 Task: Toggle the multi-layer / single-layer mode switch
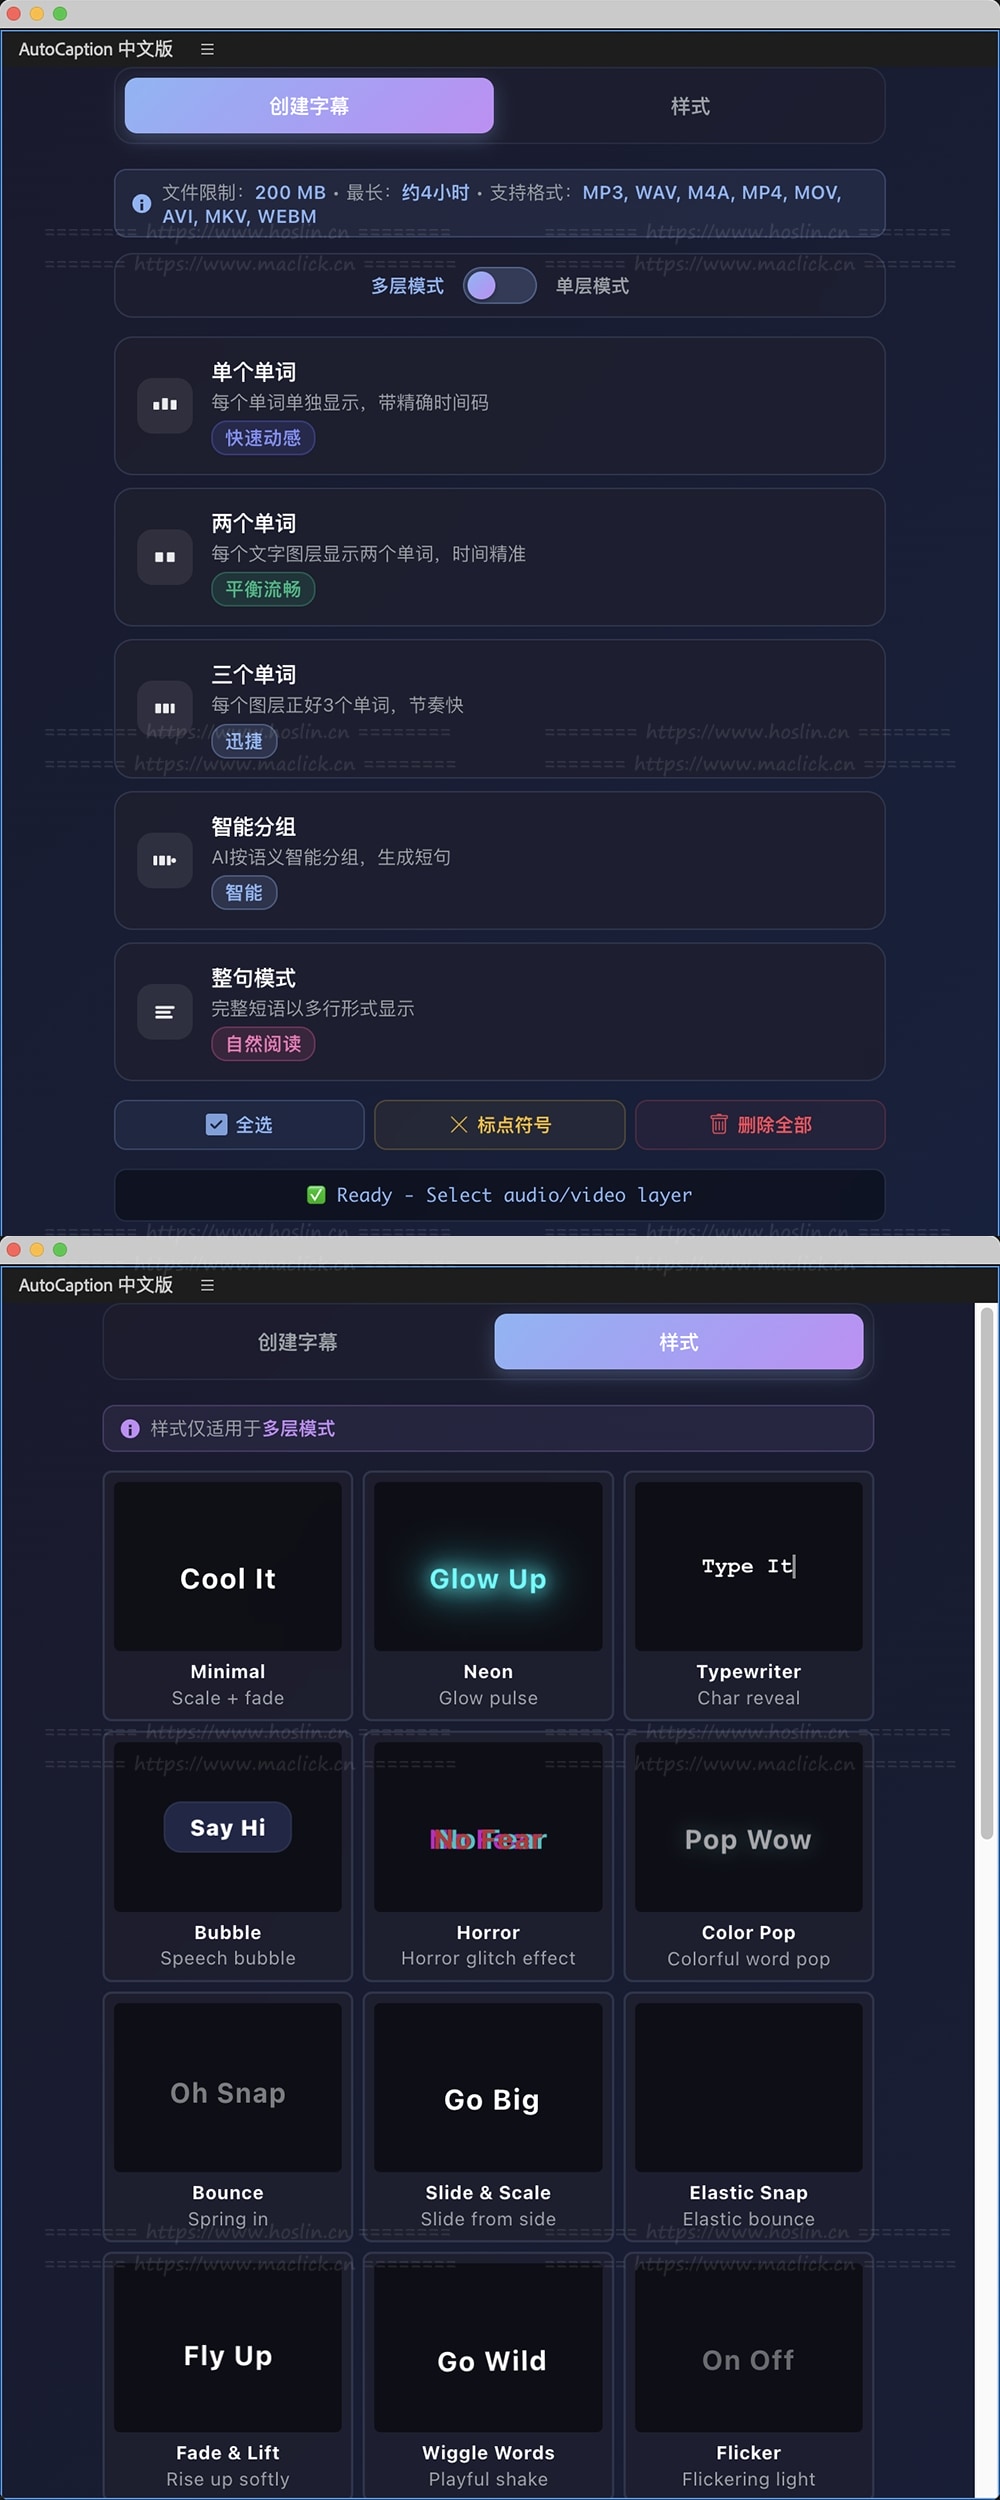[x=499, y=286]
